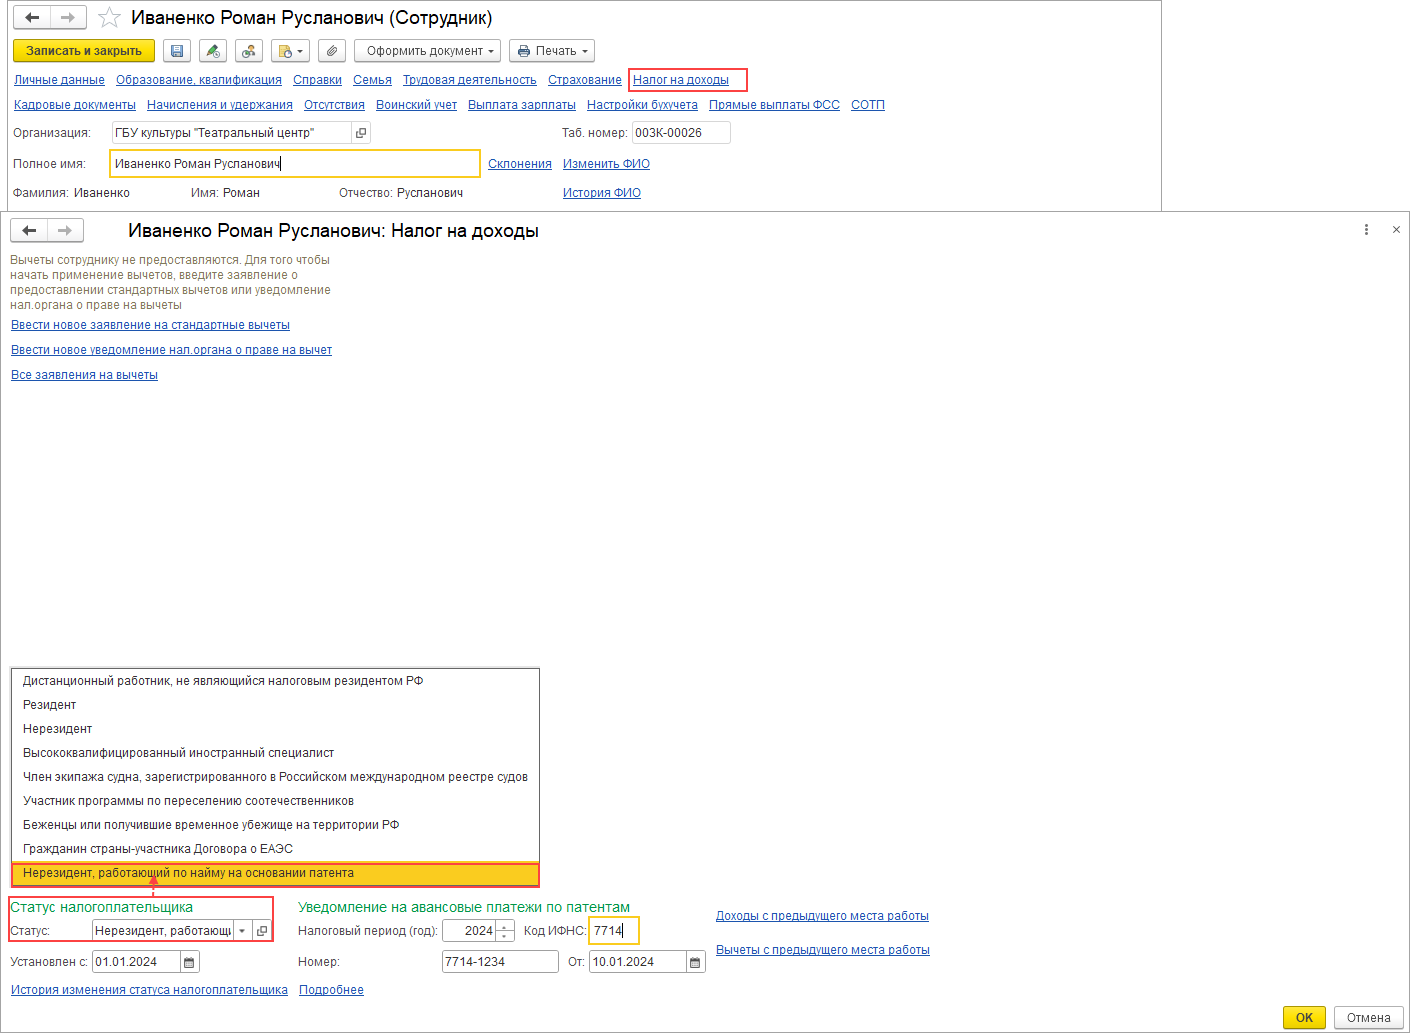Click Ввести новое уведомление нал.органа link
Viewport: 1410px width, 1033px height.
coord(171,350)
